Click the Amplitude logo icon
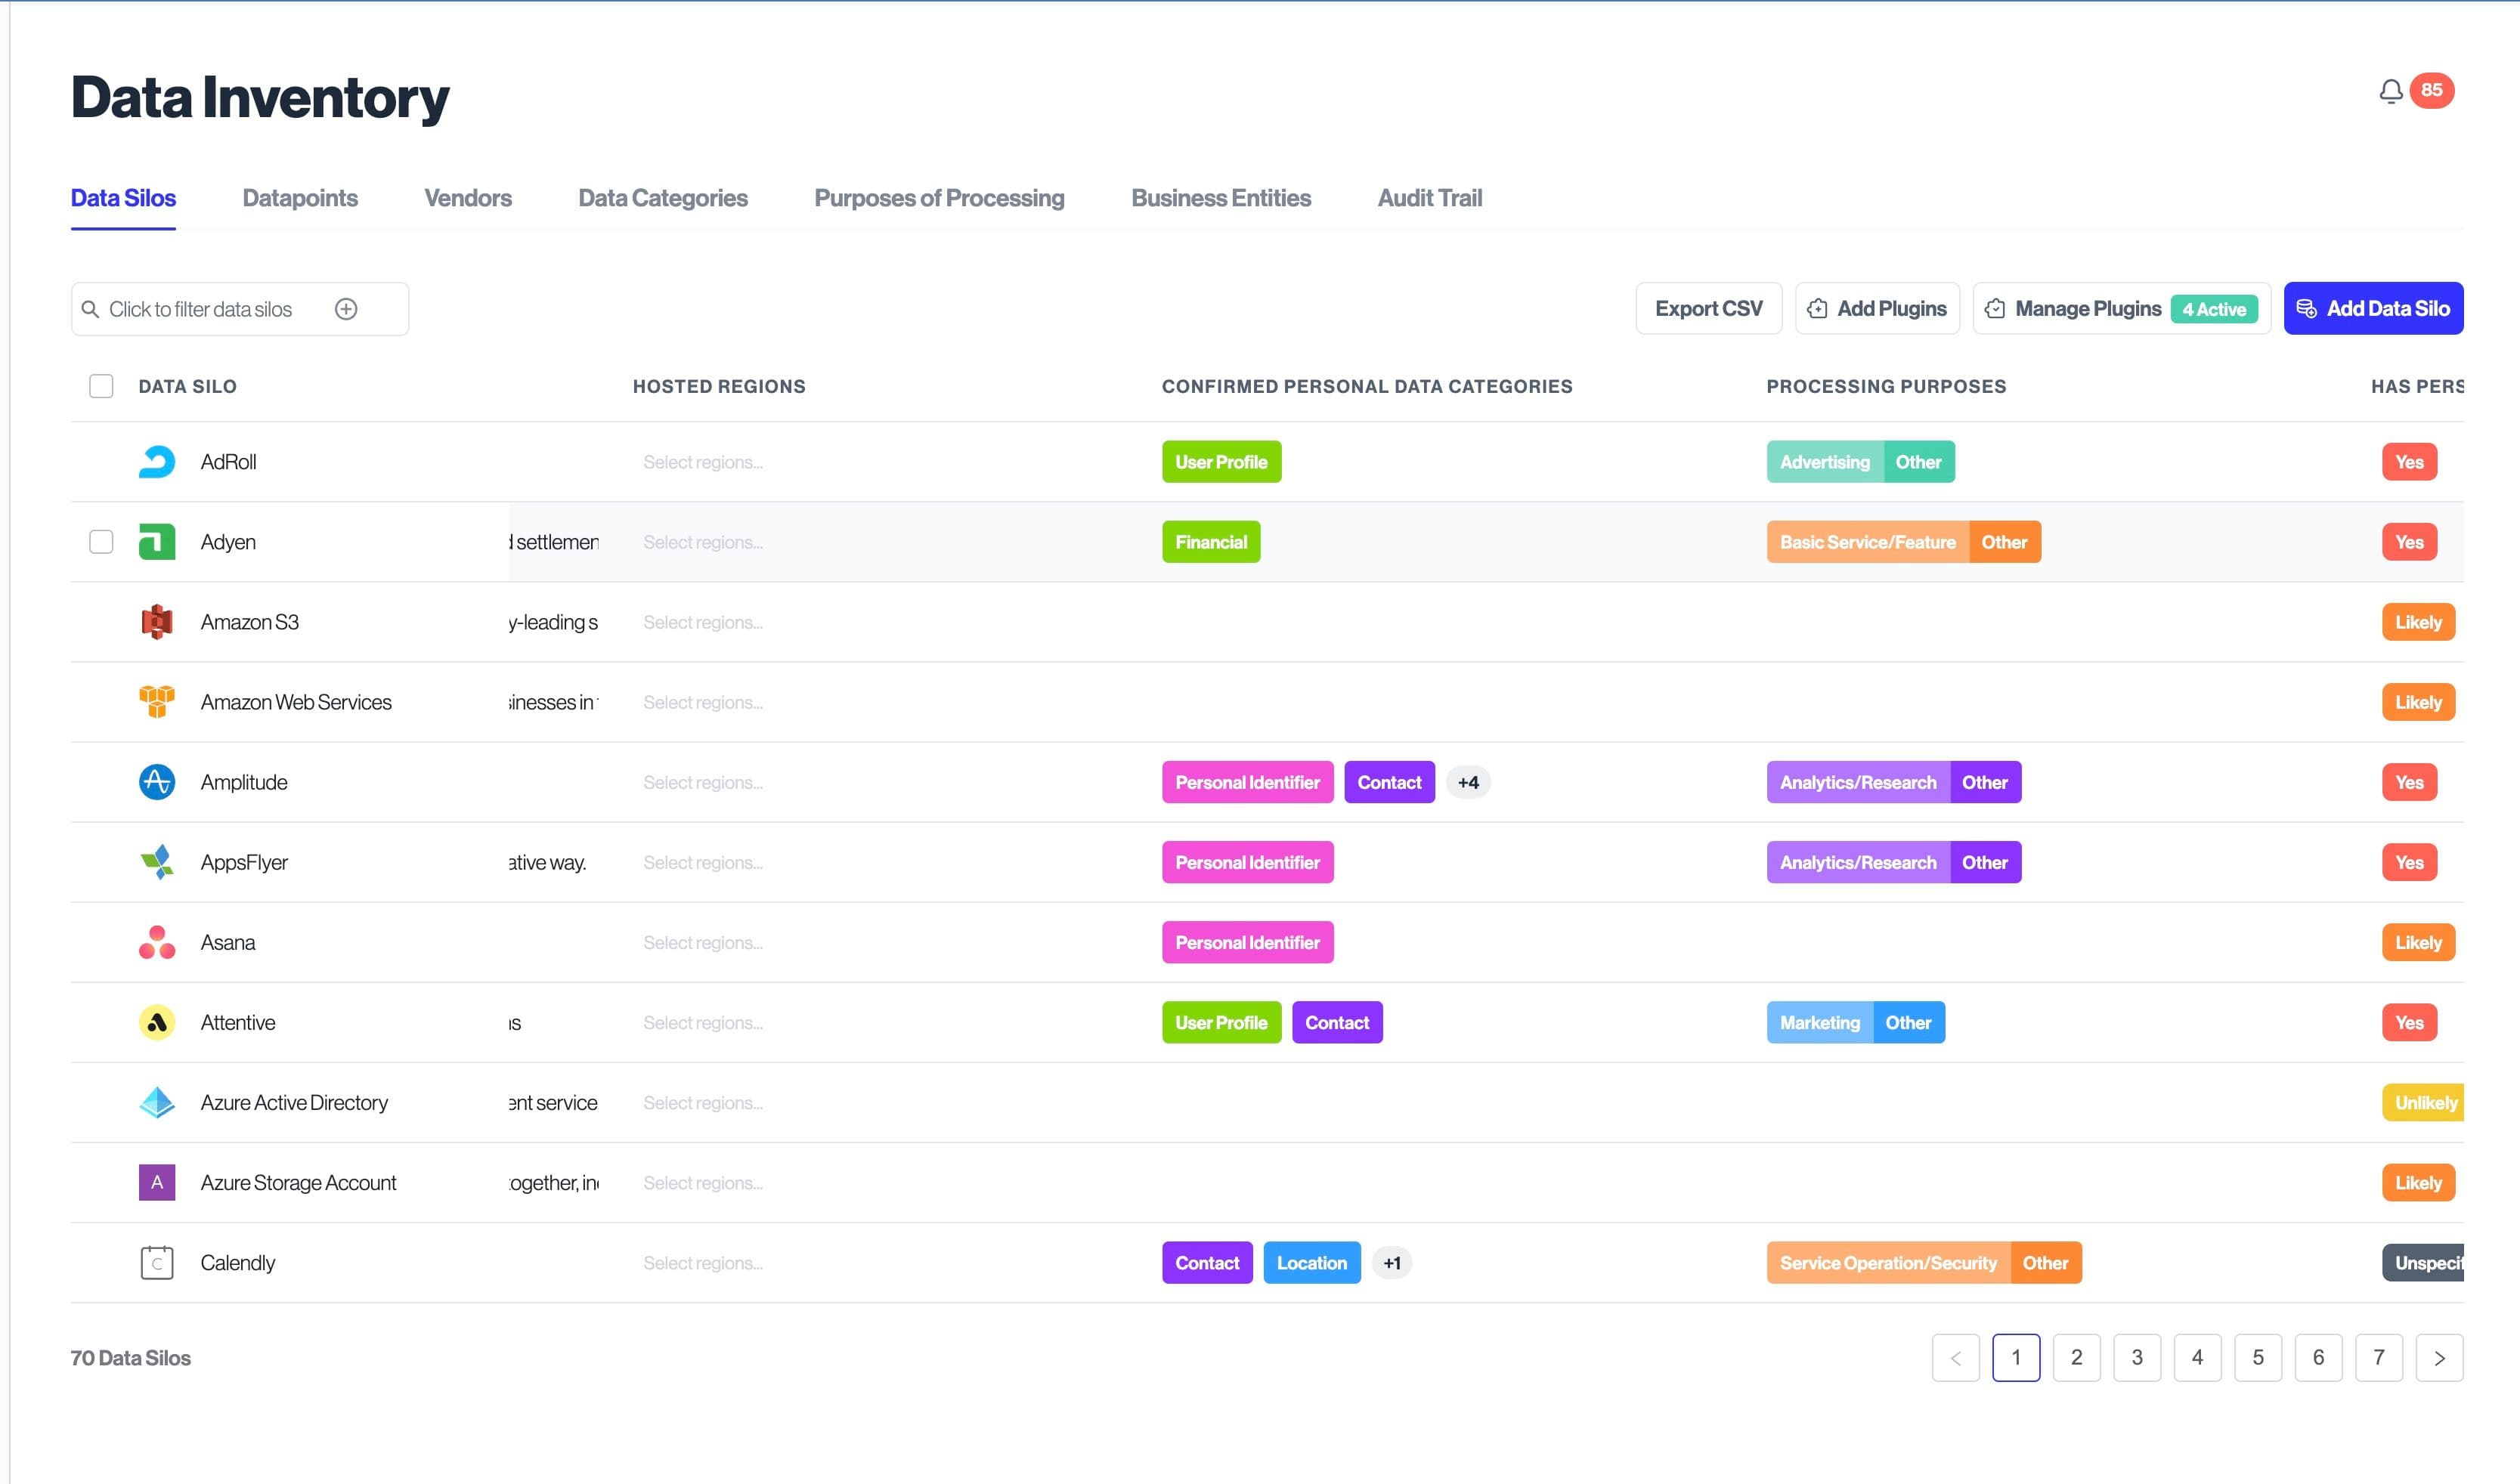Screen dimensions: 2520x1484 pos(157,782)
